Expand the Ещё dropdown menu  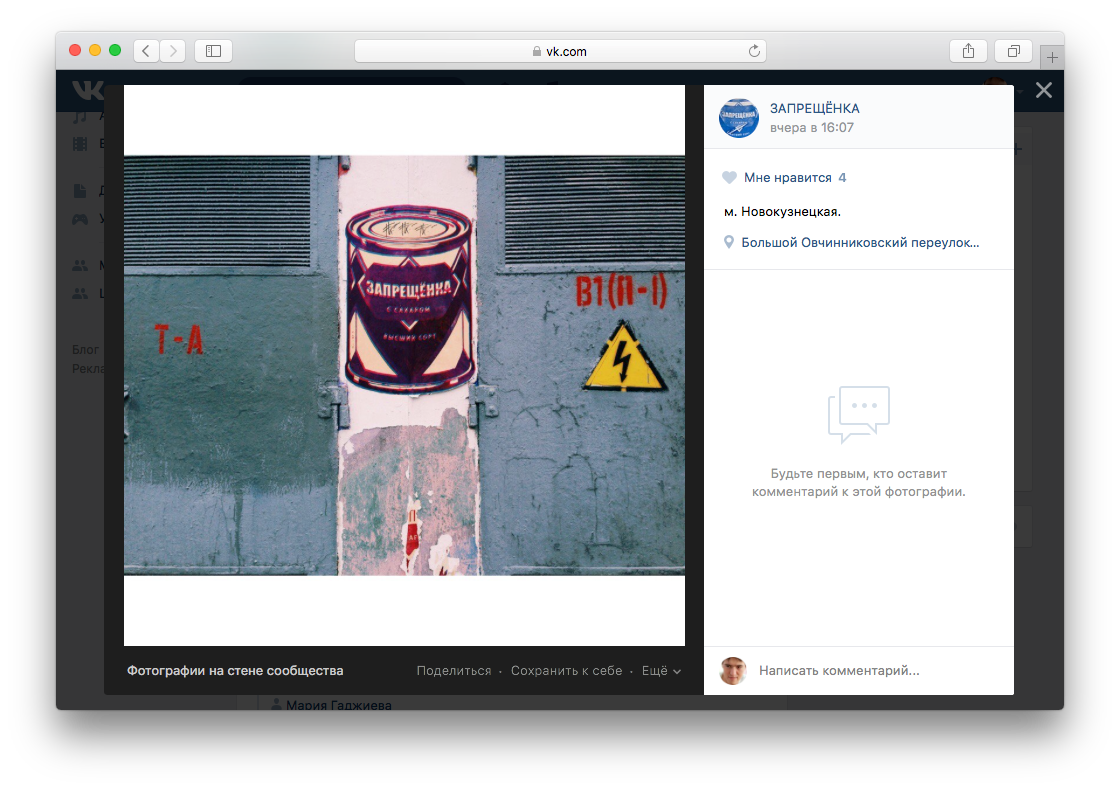coord(660,671)
